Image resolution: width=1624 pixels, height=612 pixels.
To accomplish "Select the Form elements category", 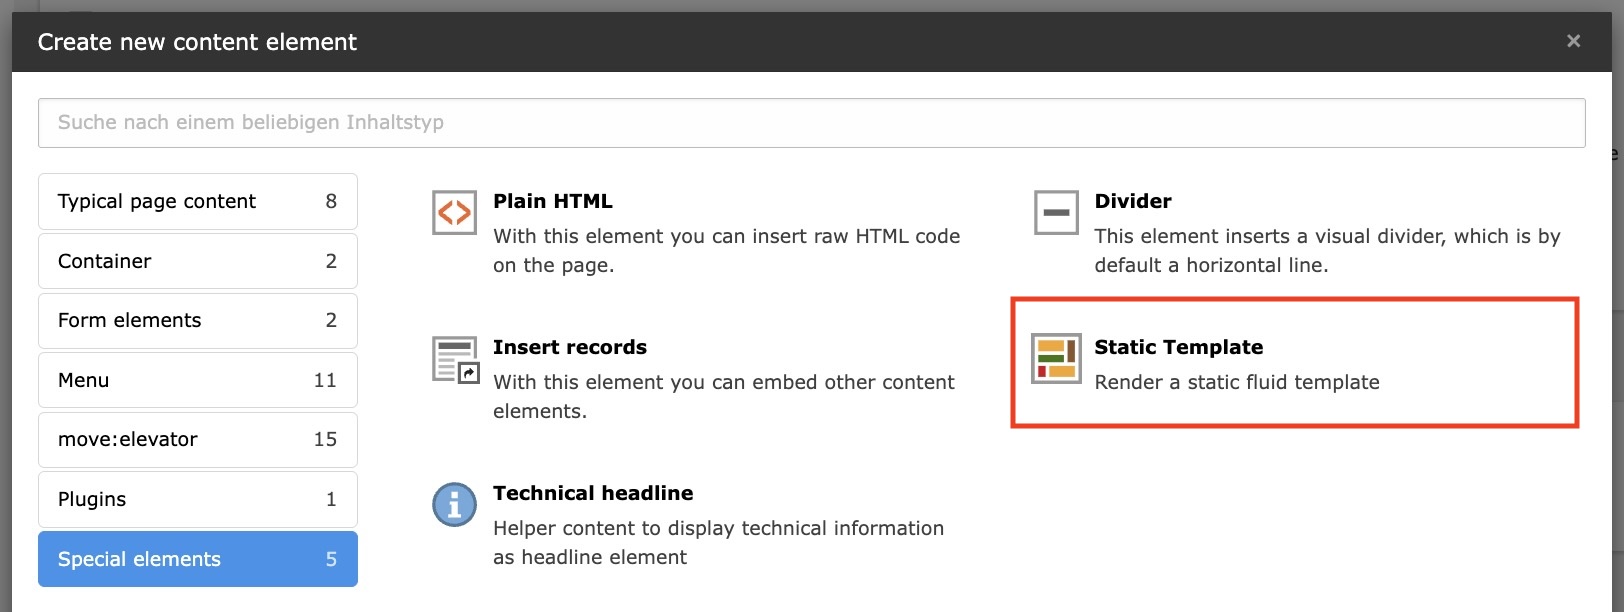I will pos(197,321).
